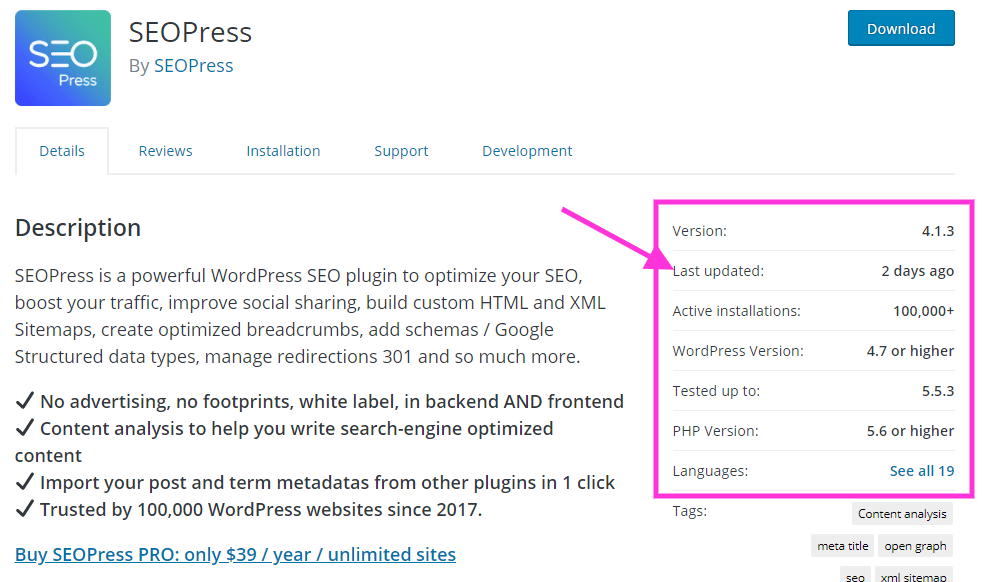Click the SEOPress plugin title heading
This screenshot has height=582, width=984.
click(190, 32)
